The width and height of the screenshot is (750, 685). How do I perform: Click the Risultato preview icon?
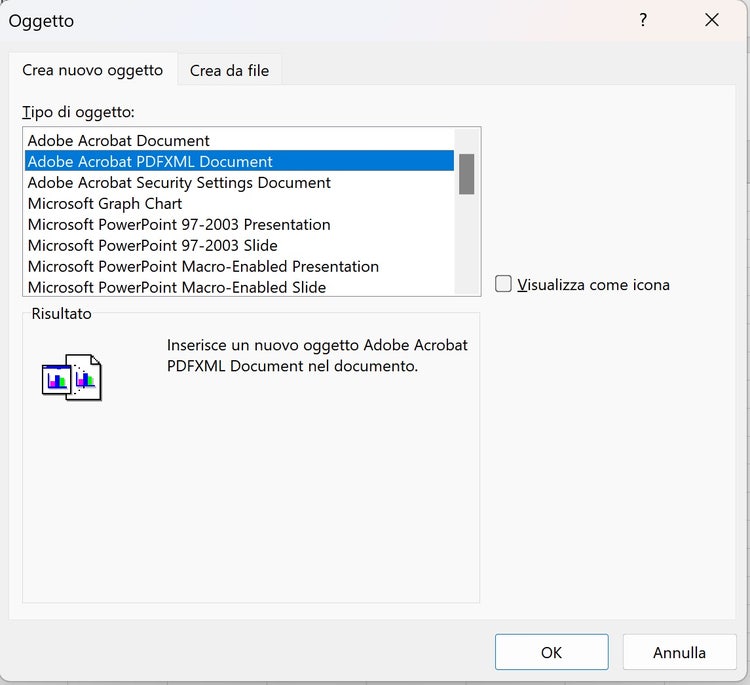72,377
